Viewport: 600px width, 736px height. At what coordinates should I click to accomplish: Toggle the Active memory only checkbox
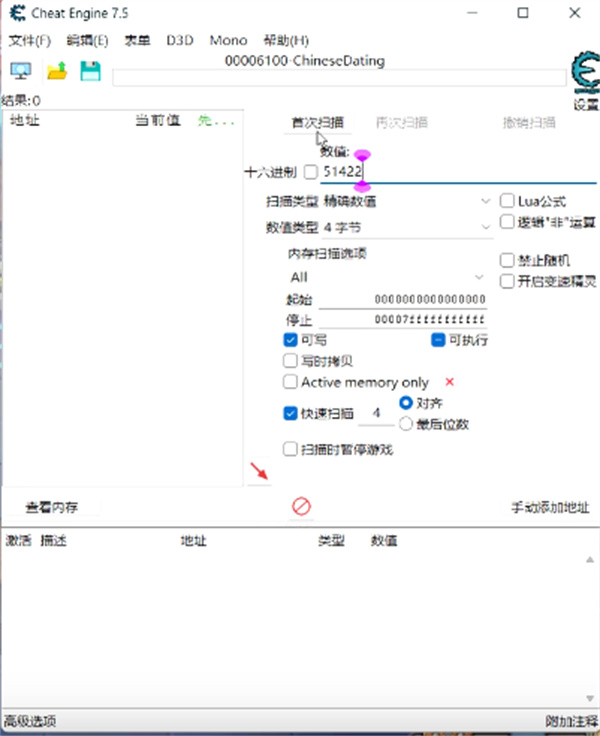coord(291,382)
